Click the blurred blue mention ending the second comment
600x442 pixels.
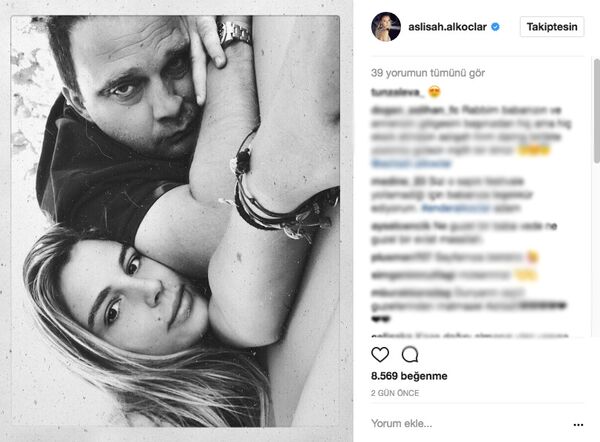click(x=411, y=164)
